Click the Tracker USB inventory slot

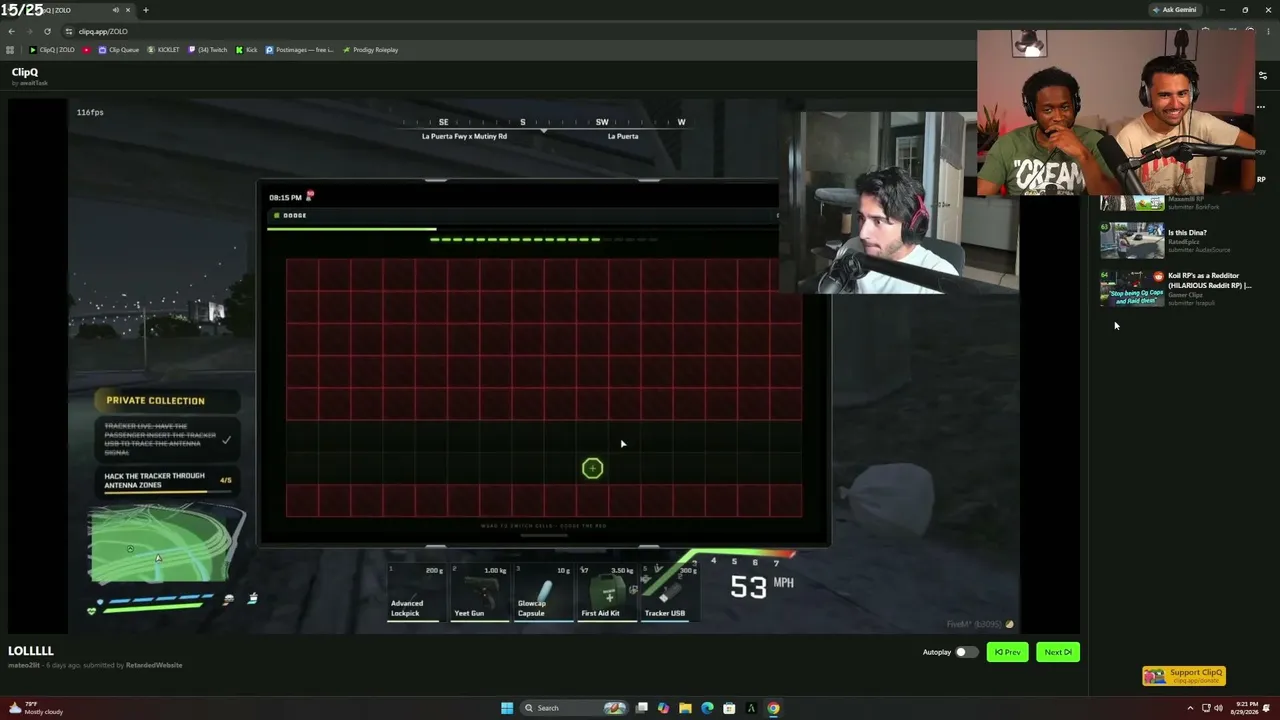click(x=669, y=593)
